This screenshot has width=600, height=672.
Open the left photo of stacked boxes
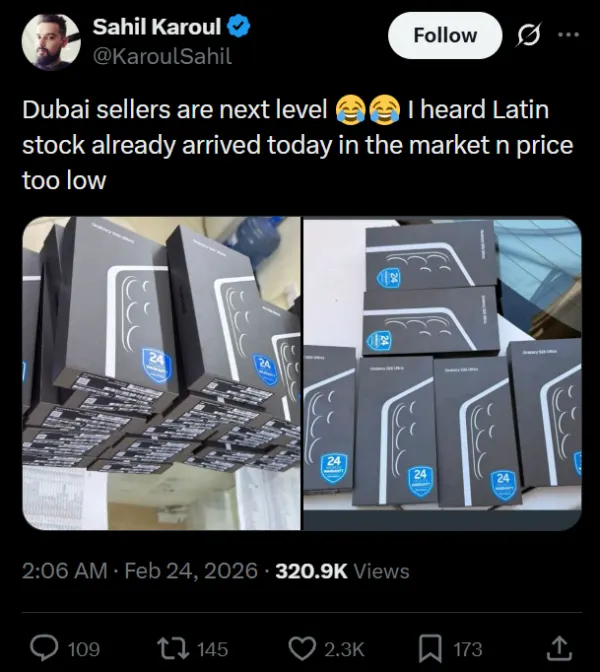160,374
